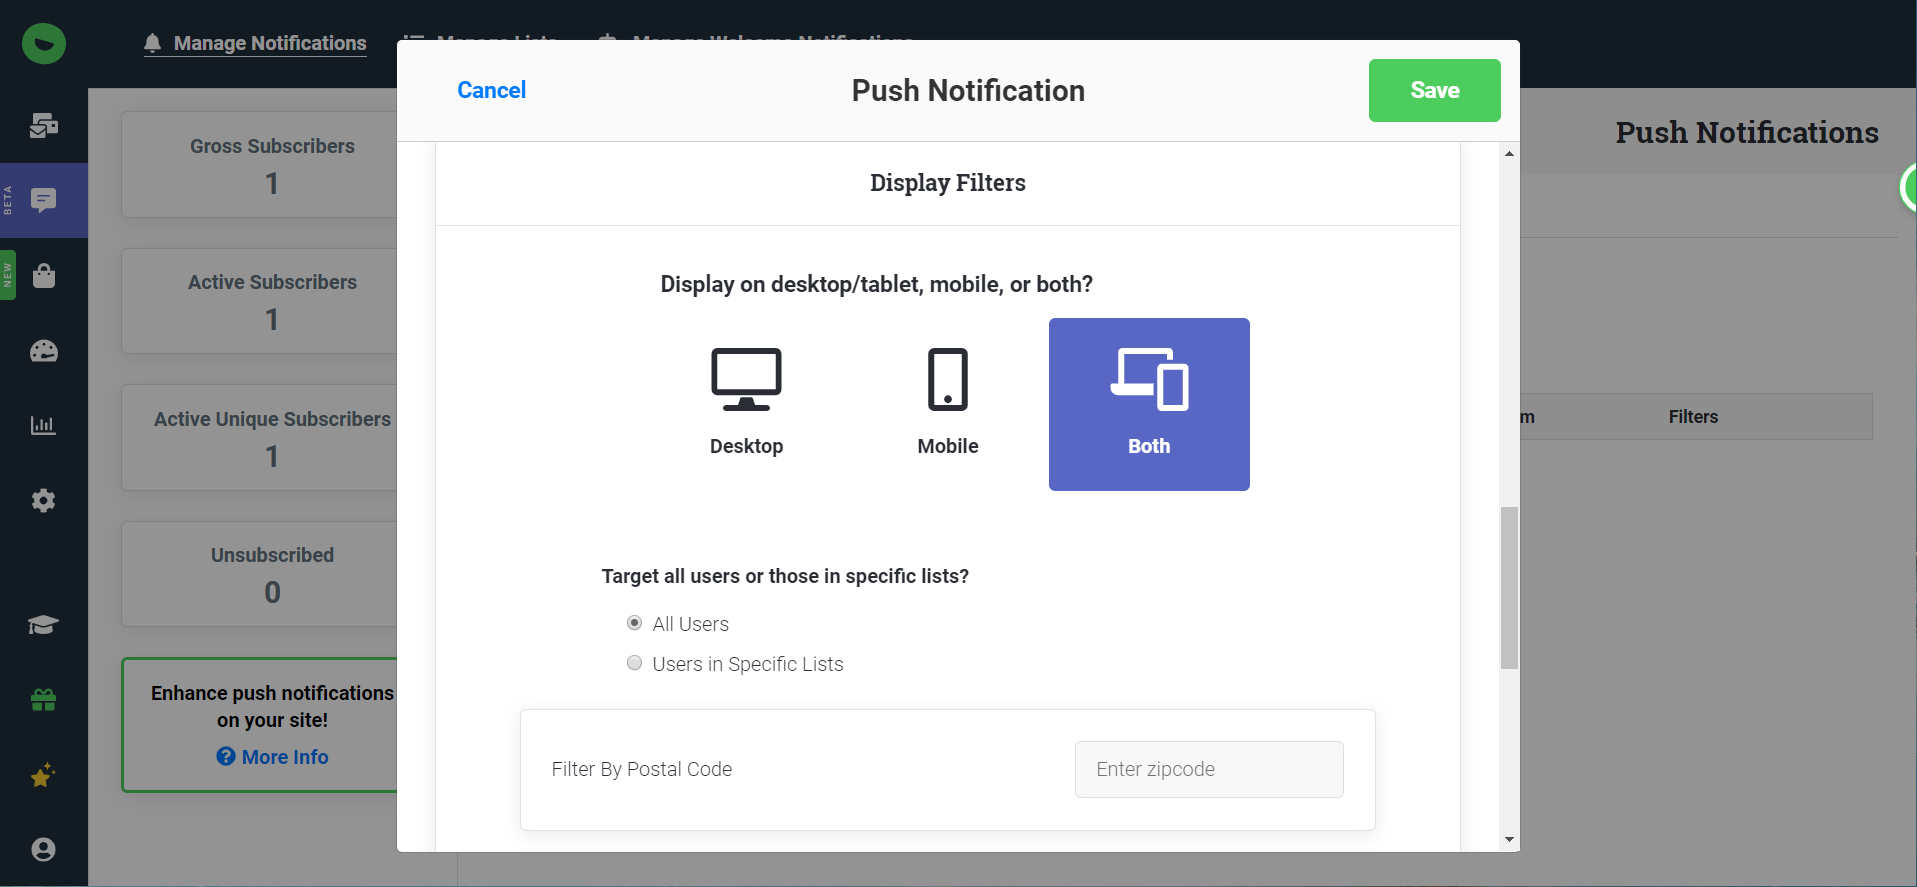Screen dimensions: 1917x887
Task: Open the star rewards sidebar icon
Action: 44,775
